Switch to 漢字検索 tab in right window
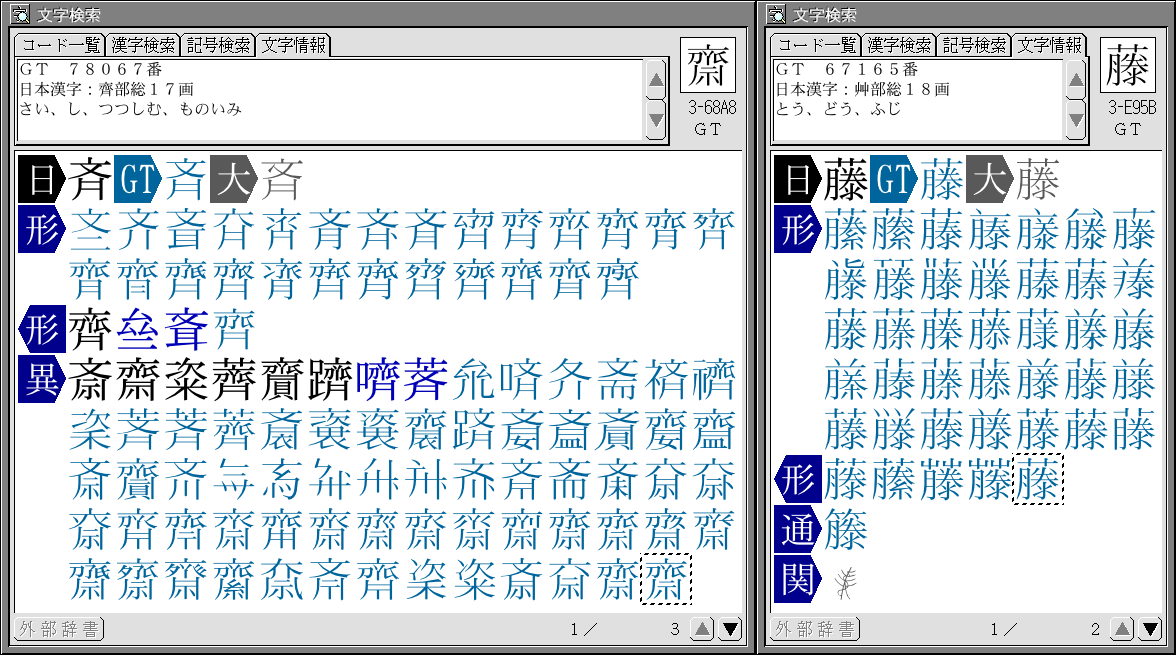 click(899, 45)
